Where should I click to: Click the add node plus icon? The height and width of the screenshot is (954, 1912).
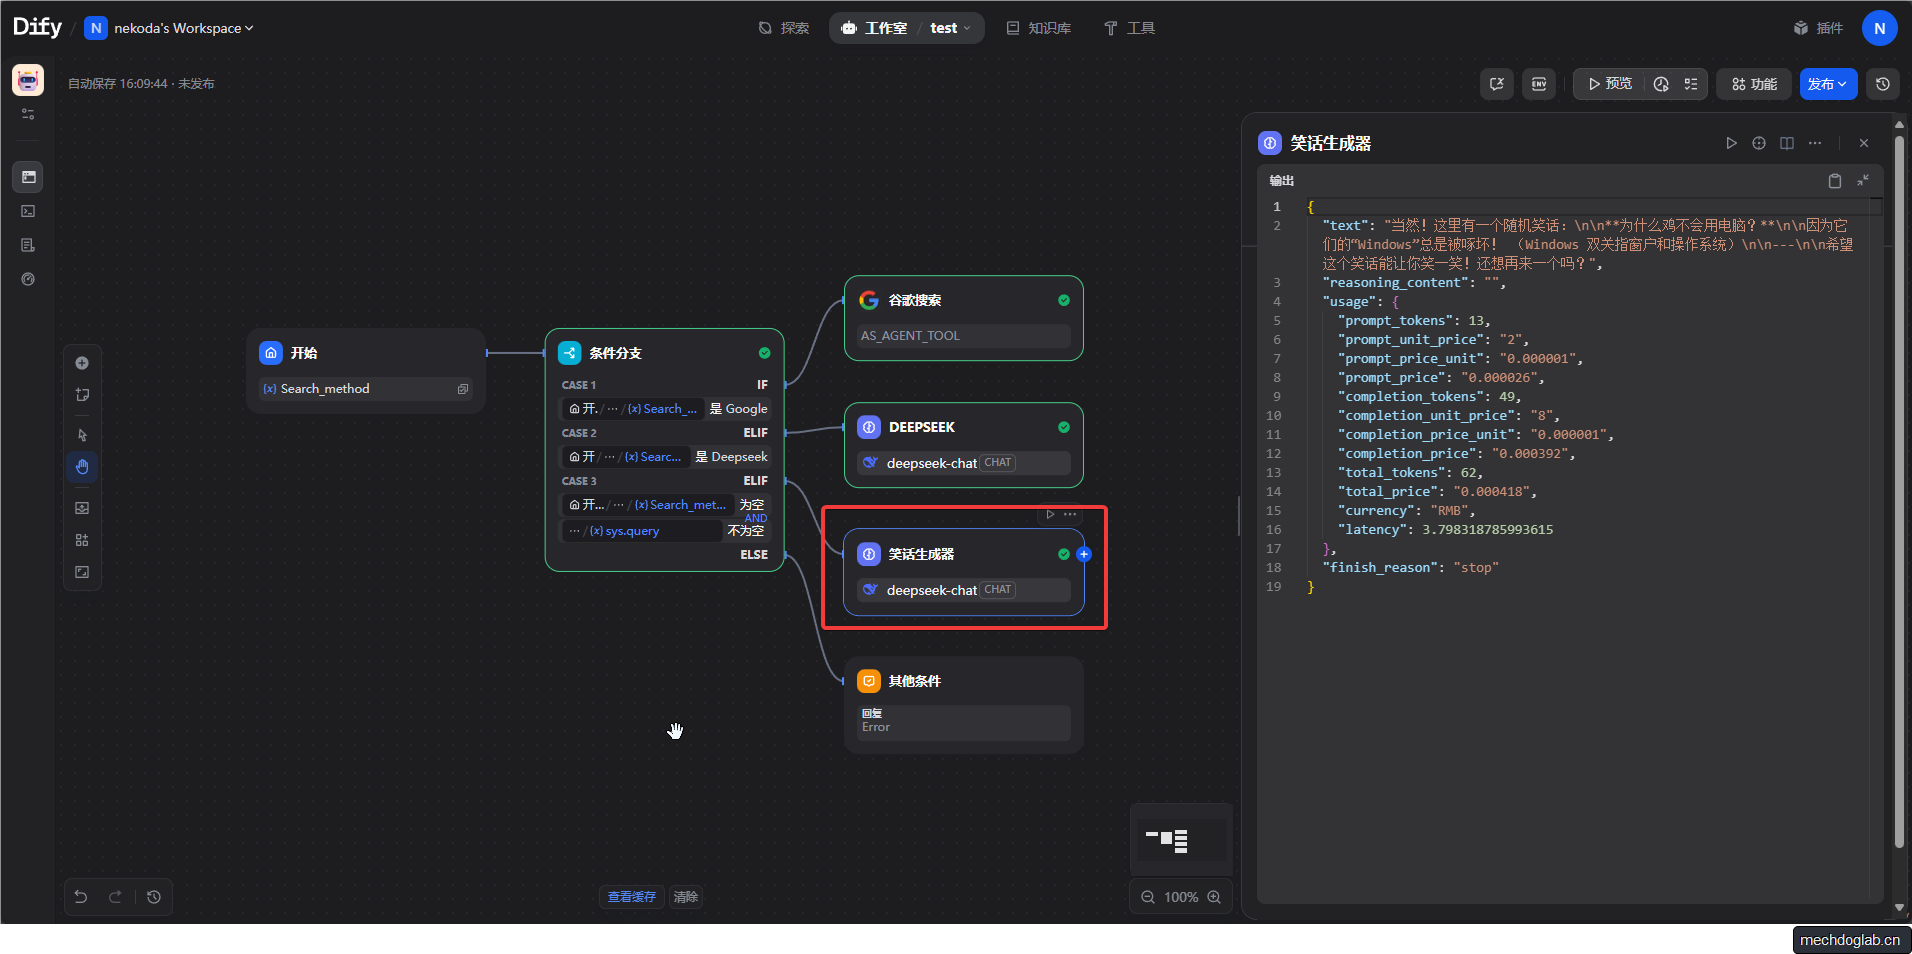[82, 363]
